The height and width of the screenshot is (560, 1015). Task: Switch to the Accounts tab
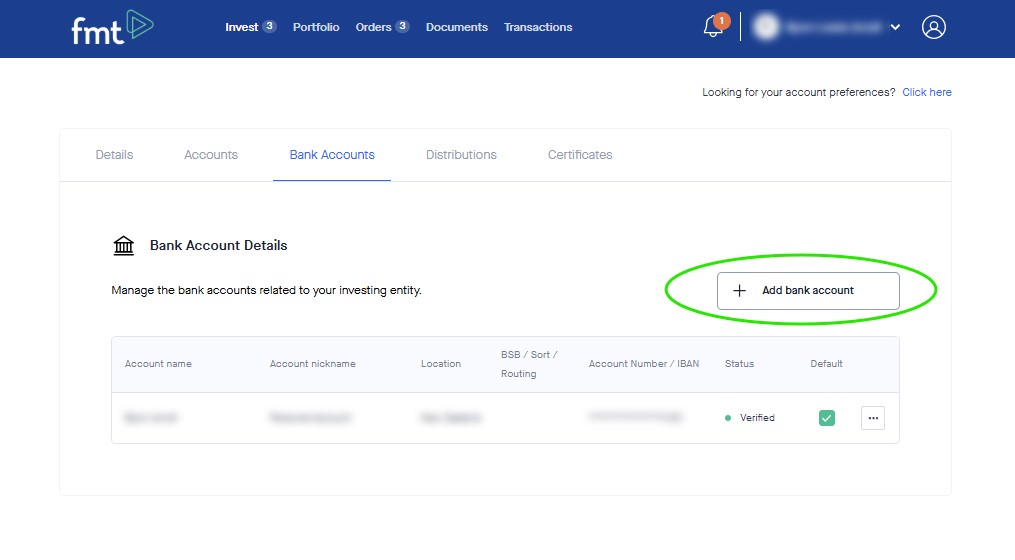211,155
